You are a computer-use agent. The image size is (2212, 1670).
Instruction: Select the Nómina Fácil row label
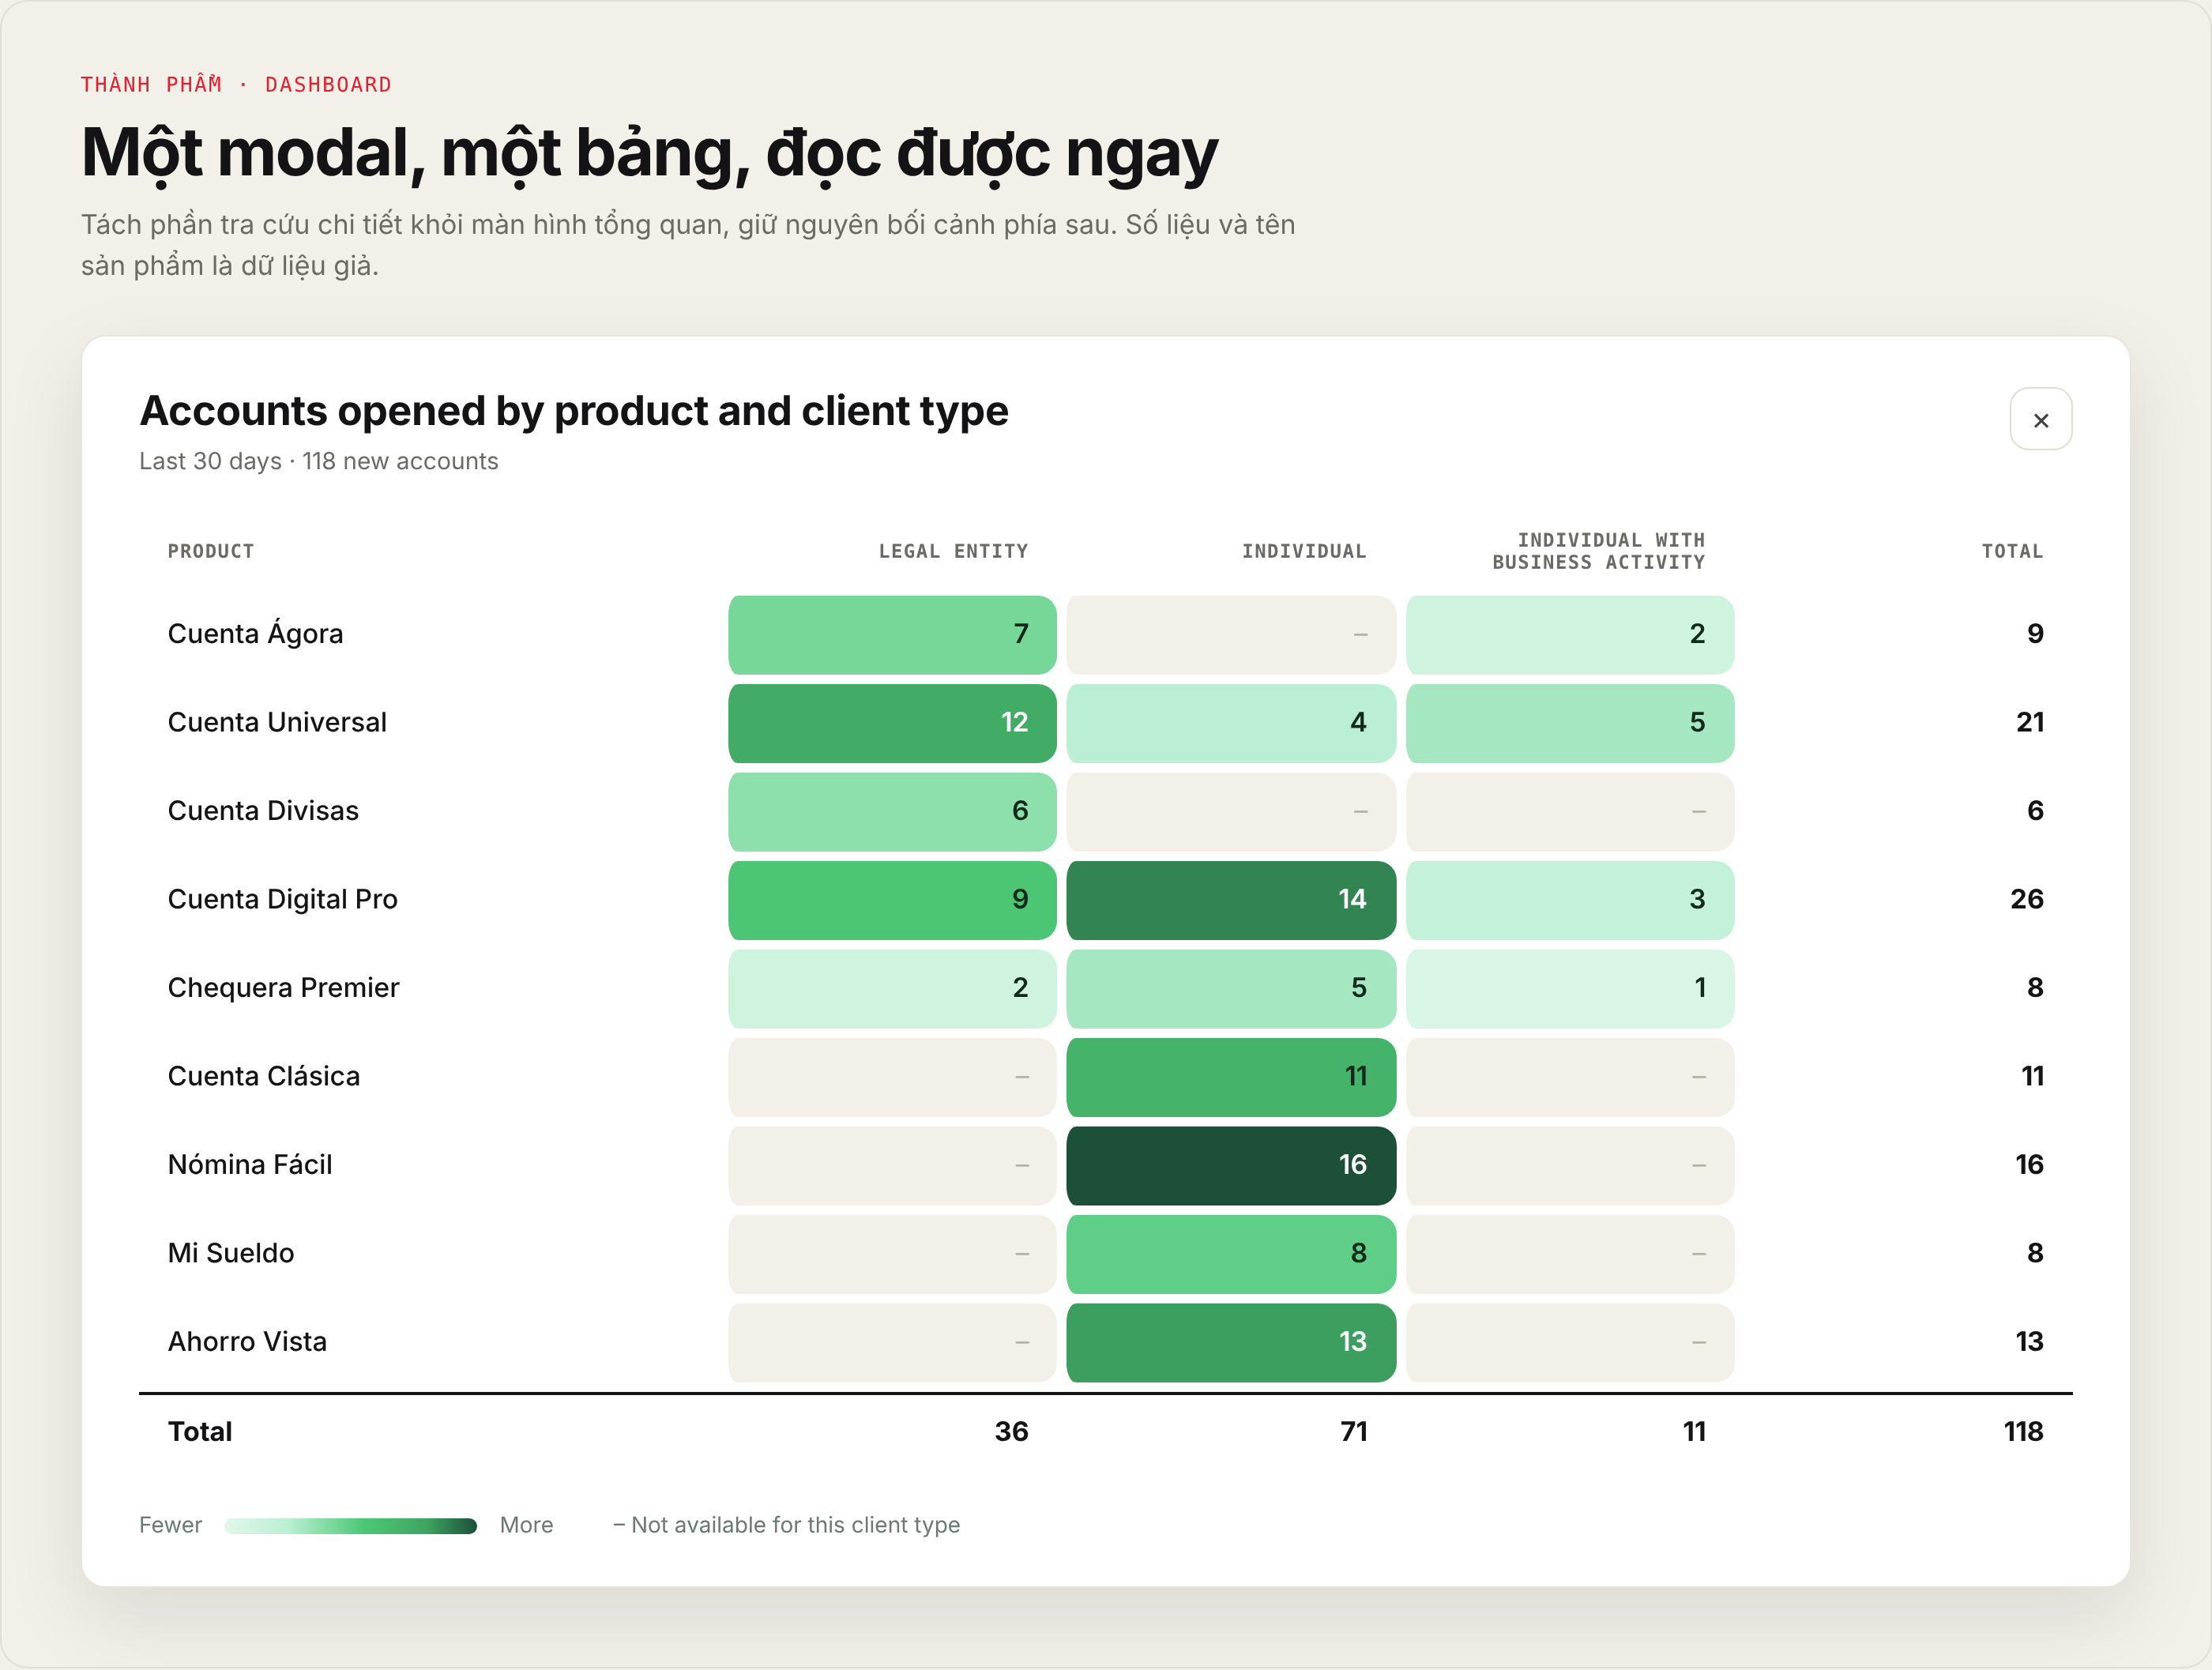coord(250,1165)
